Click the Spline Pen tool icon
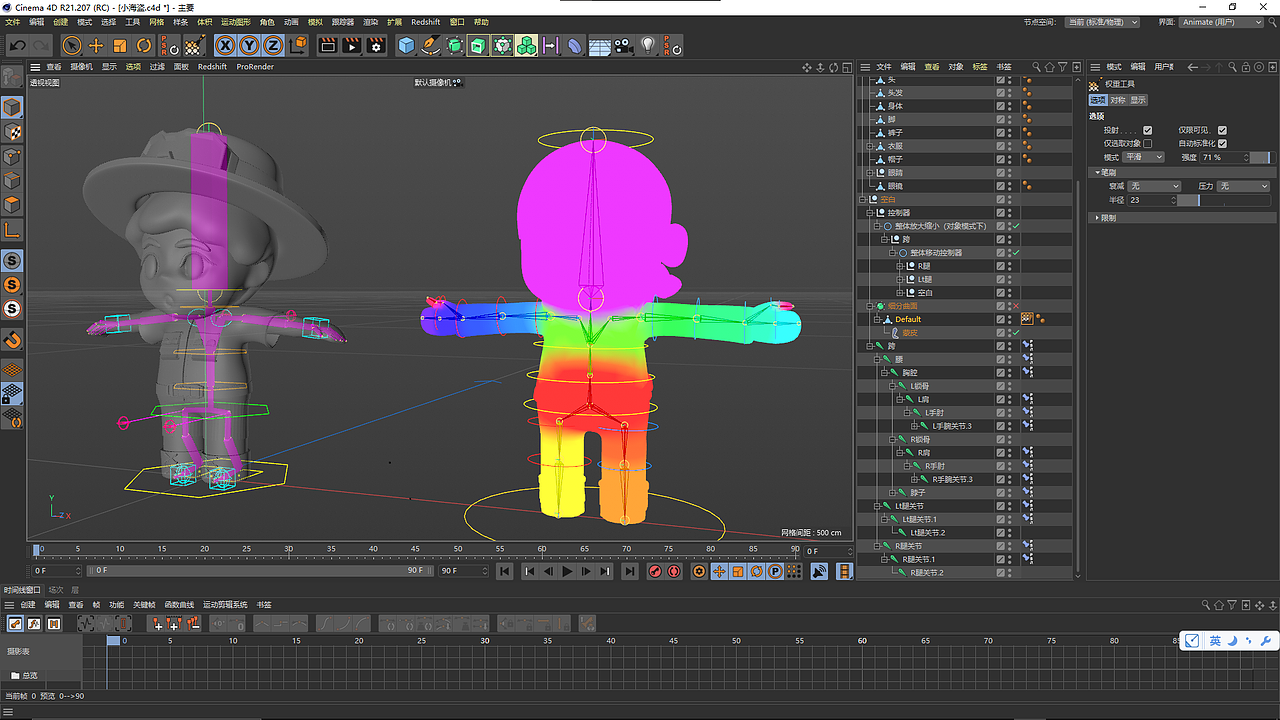This screenshot has height=720, width=1280. pos(430,45)
